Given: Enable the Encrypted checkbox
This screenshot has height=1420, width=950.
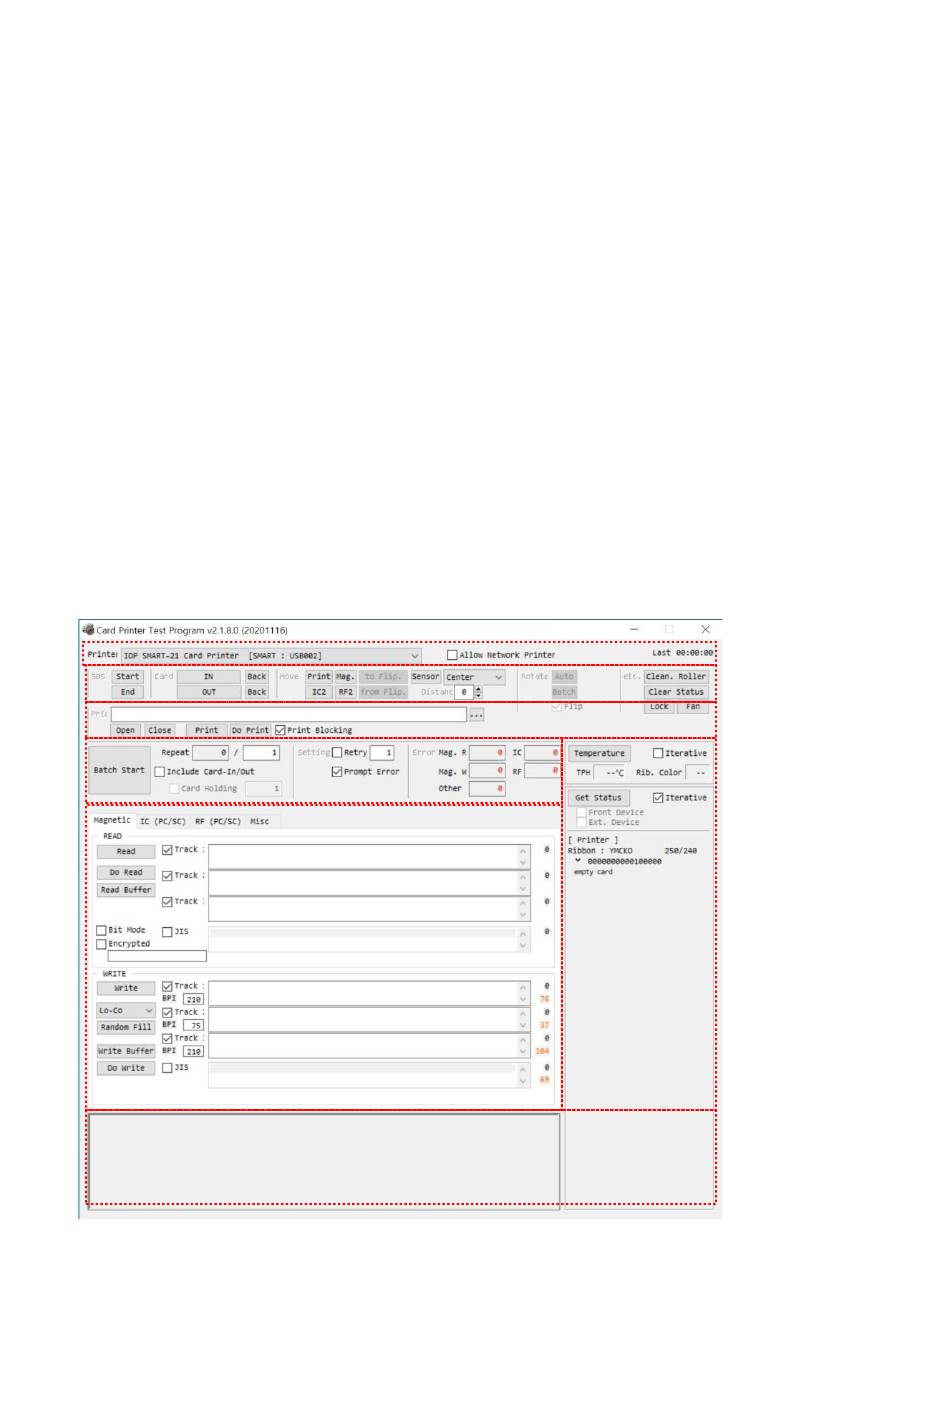Looking at the screenshot, I should pyautogui.click(x=101, y=944).
